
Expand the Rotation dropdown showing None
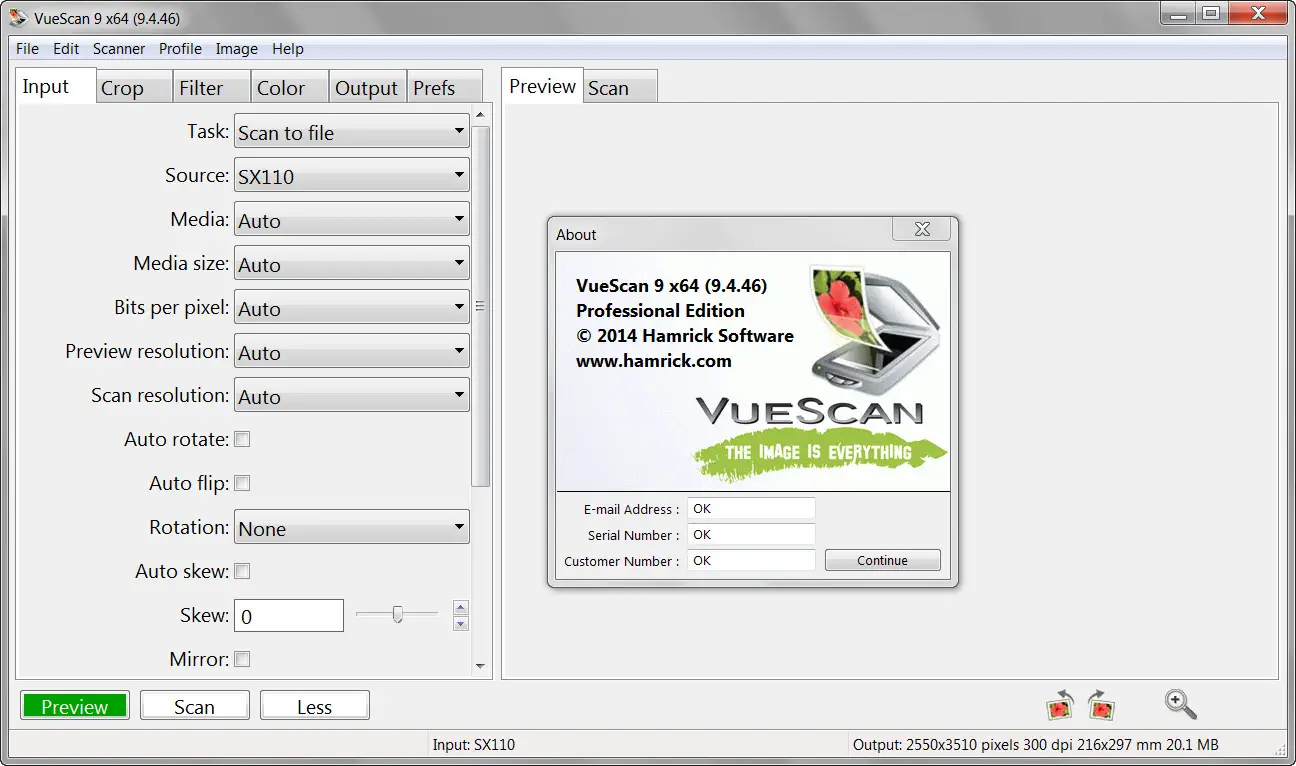[x=352, y=528]
